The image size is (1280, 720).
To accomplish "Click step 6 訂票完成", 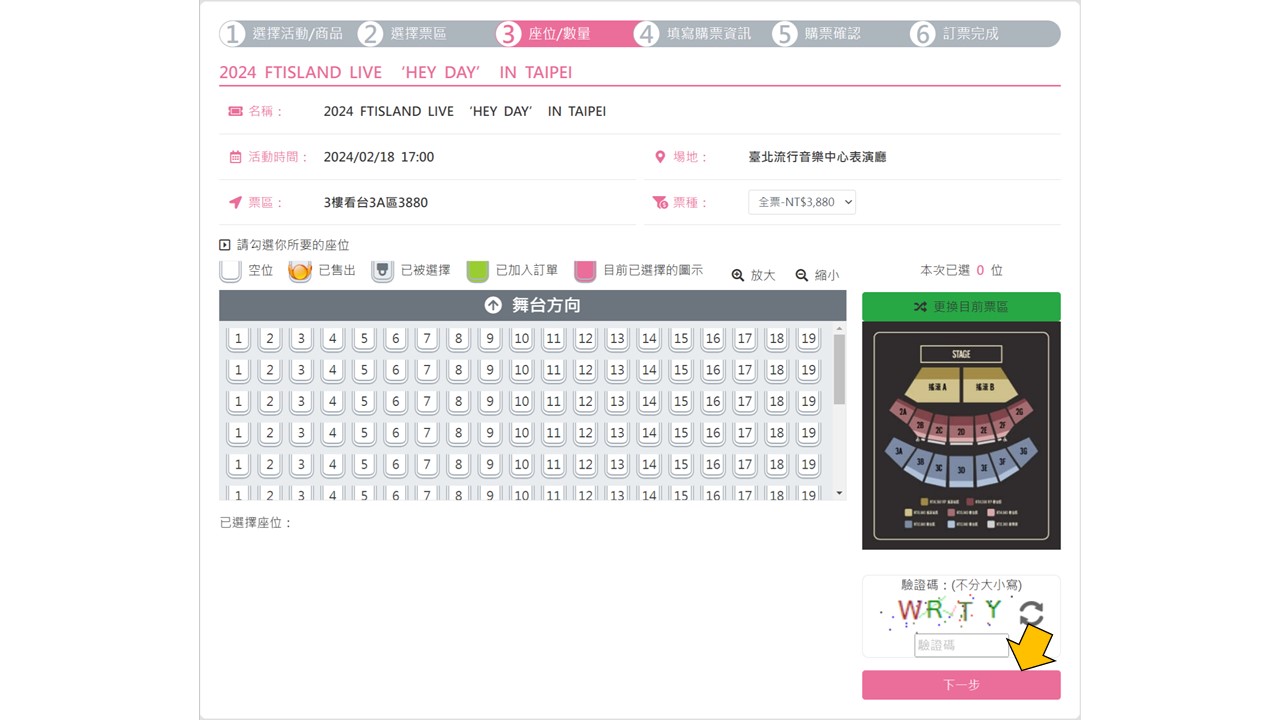I will pos(956,34).
